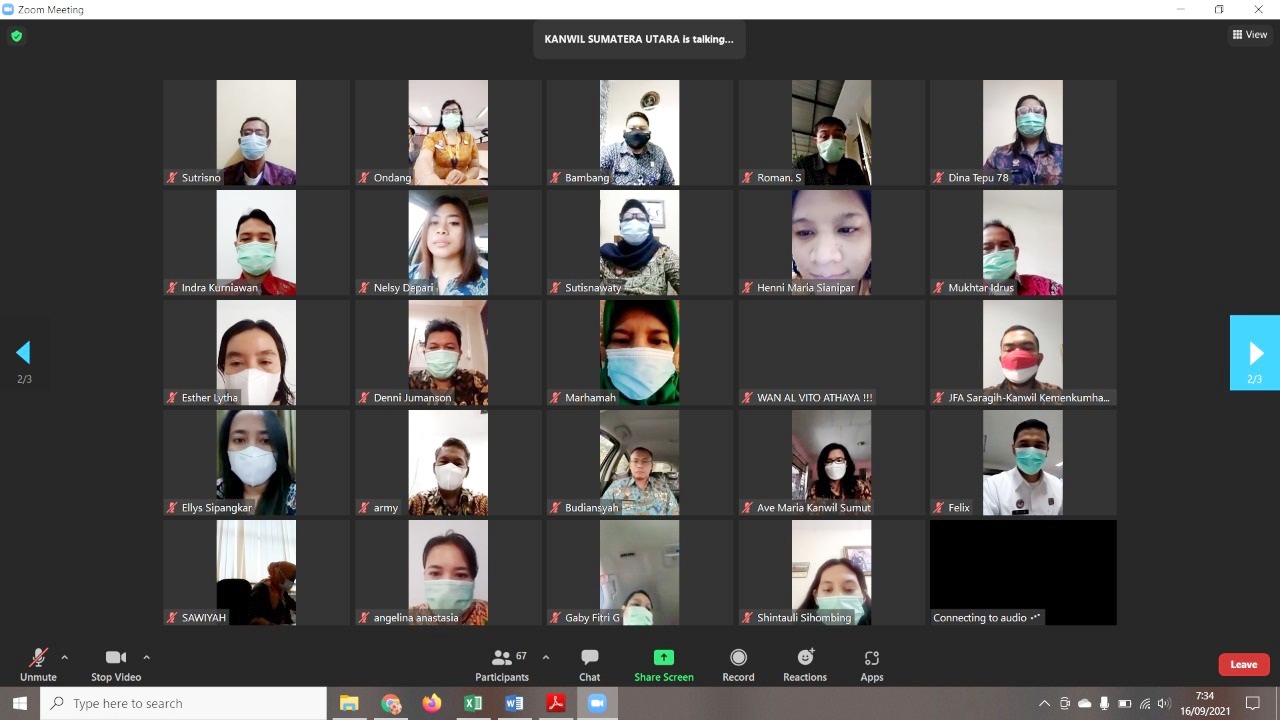The height and width of the screenshot is (720, 1280).
Task: Expand audio options arrow beside Unmute
Action: tap(65, 657)
